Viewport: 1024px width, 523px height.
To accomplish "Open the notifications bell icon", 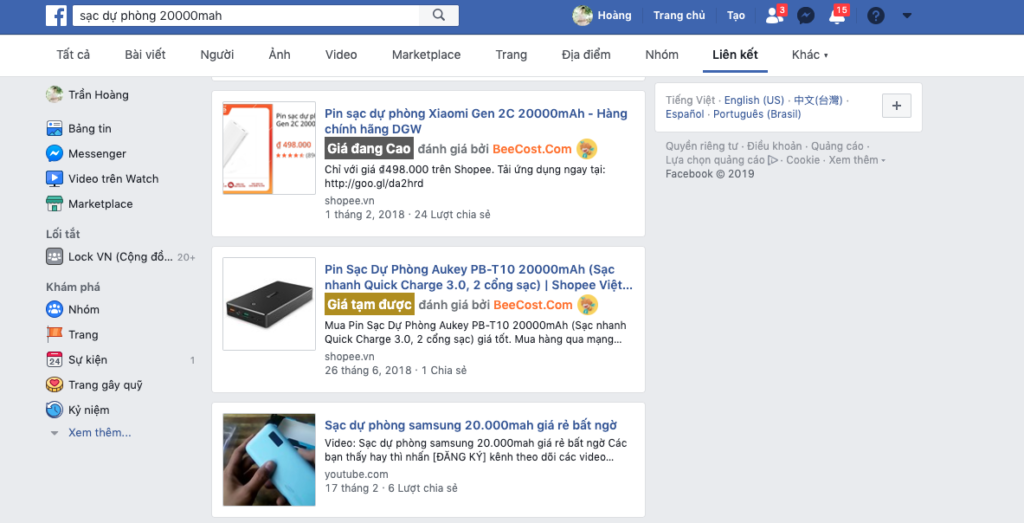I will (837, 15).
